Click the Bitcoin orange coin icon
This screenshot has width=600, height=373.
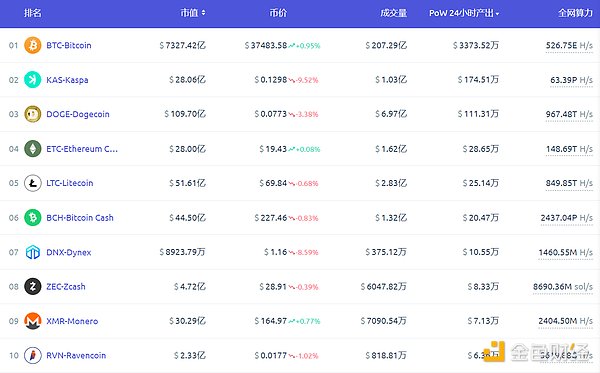tap(33, 45)
